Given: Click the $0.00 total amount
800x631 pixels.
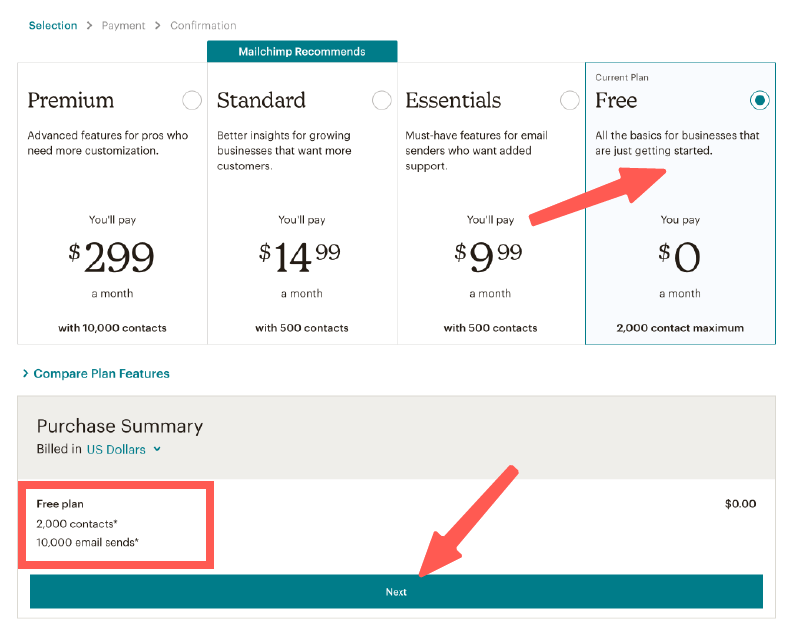Looking at the screenshot, I should pos(741,504).
